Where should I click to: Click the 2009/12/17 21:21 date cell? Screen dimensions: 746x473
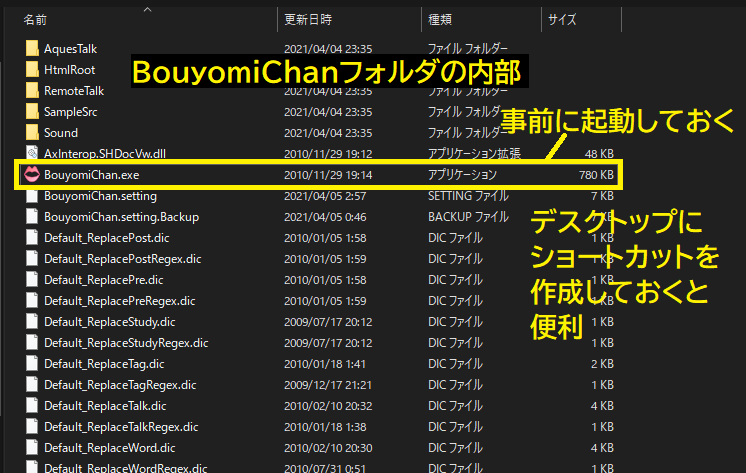(328, 384)
